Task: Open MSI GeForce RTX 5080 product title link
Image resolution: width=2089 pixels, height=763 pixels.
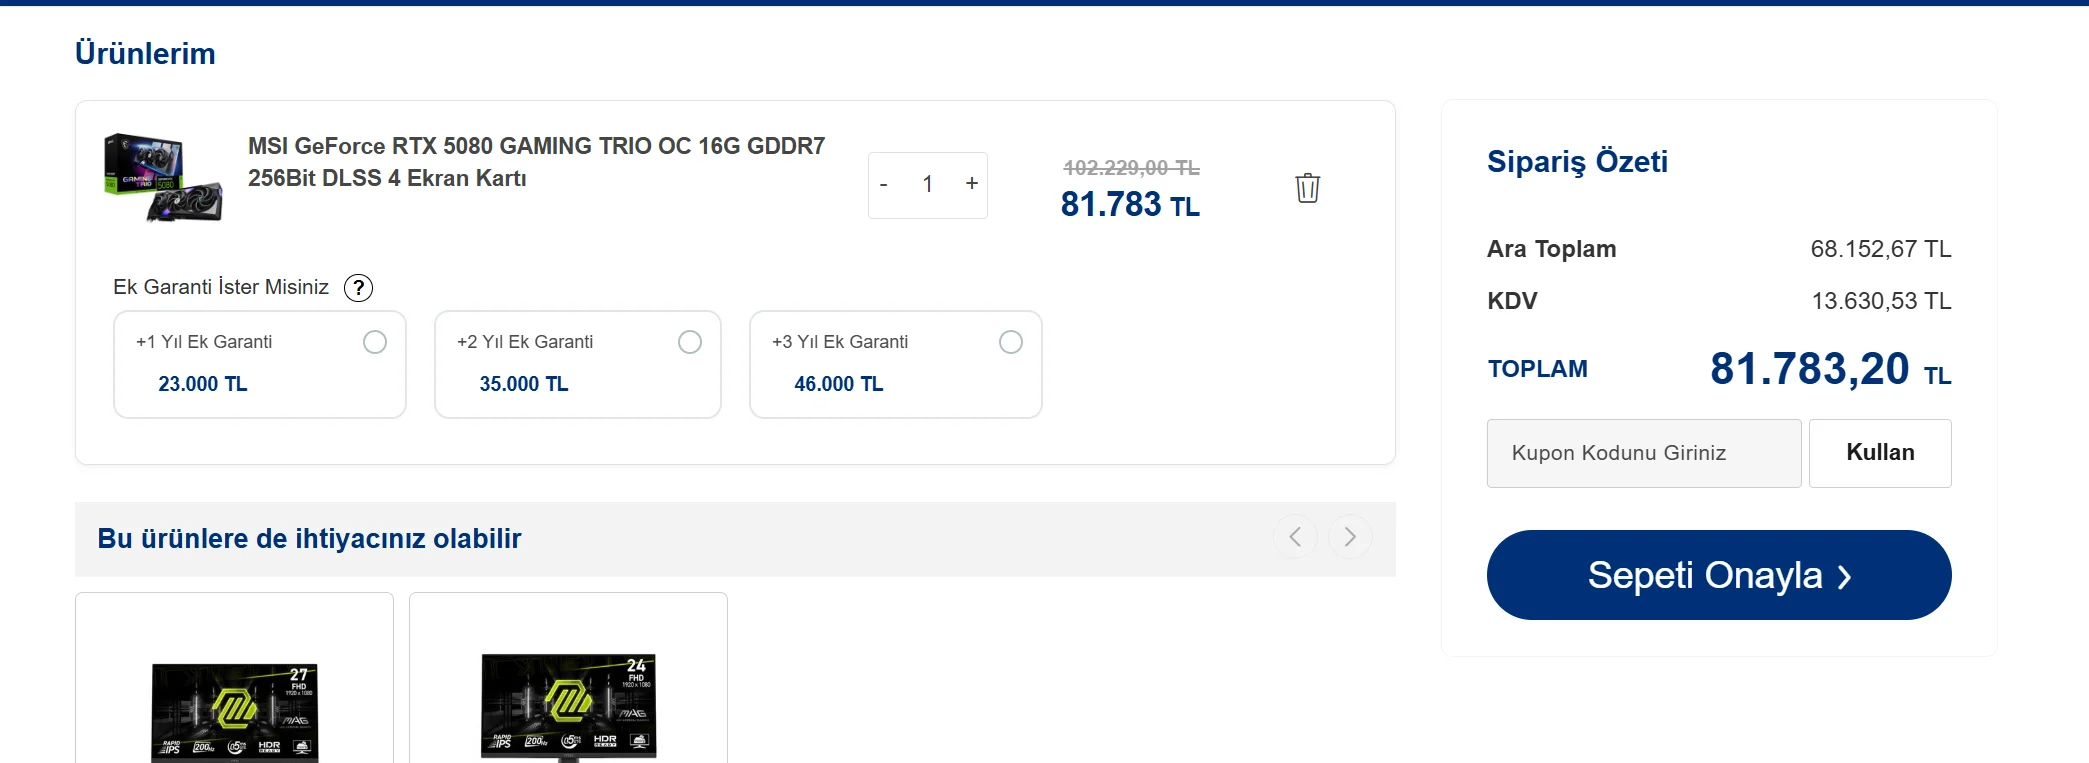Action: [x=536, y=162]
